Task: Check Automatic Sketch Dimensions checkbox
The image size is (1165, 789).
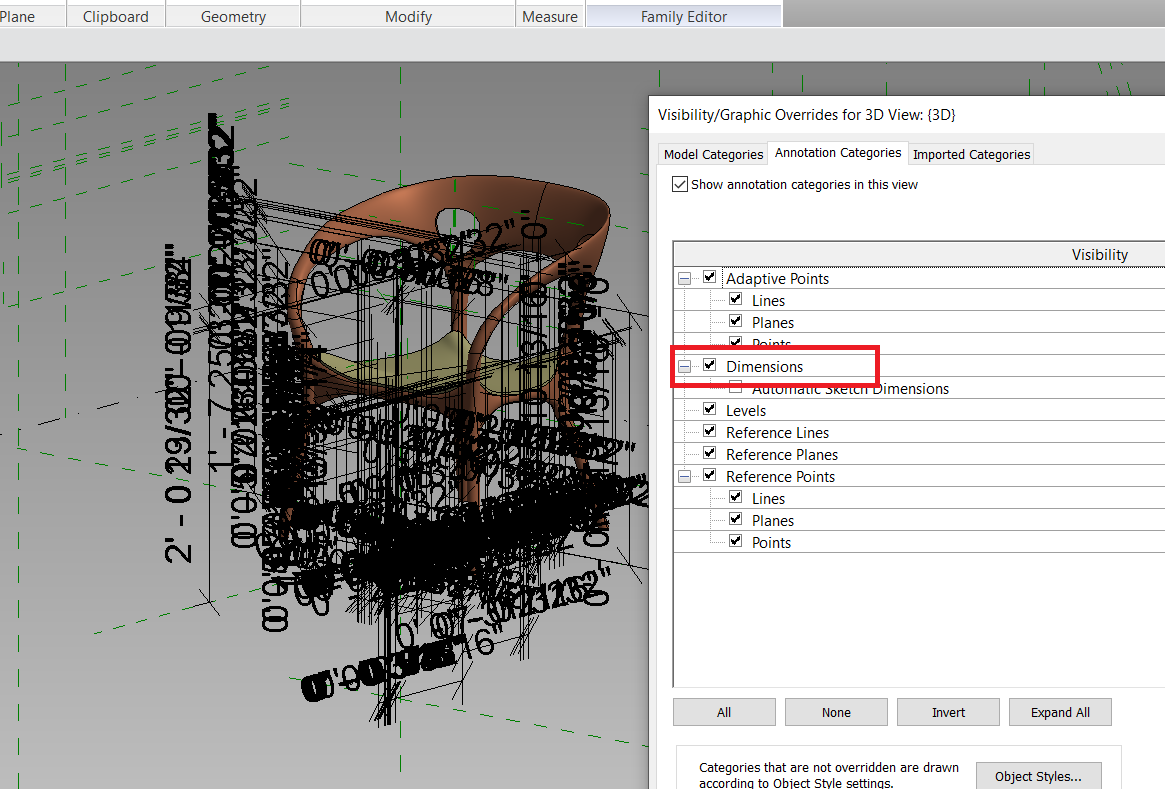Action: (736, 386)
